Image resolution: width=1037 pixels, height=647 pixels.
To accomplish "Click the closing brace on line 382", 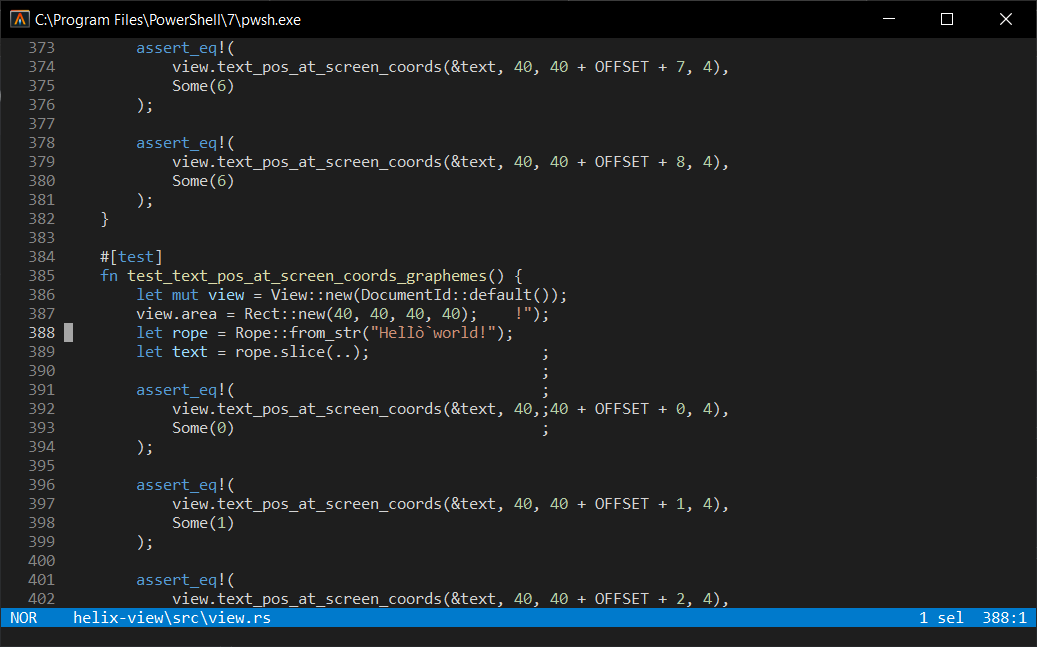I will (104, 219).
